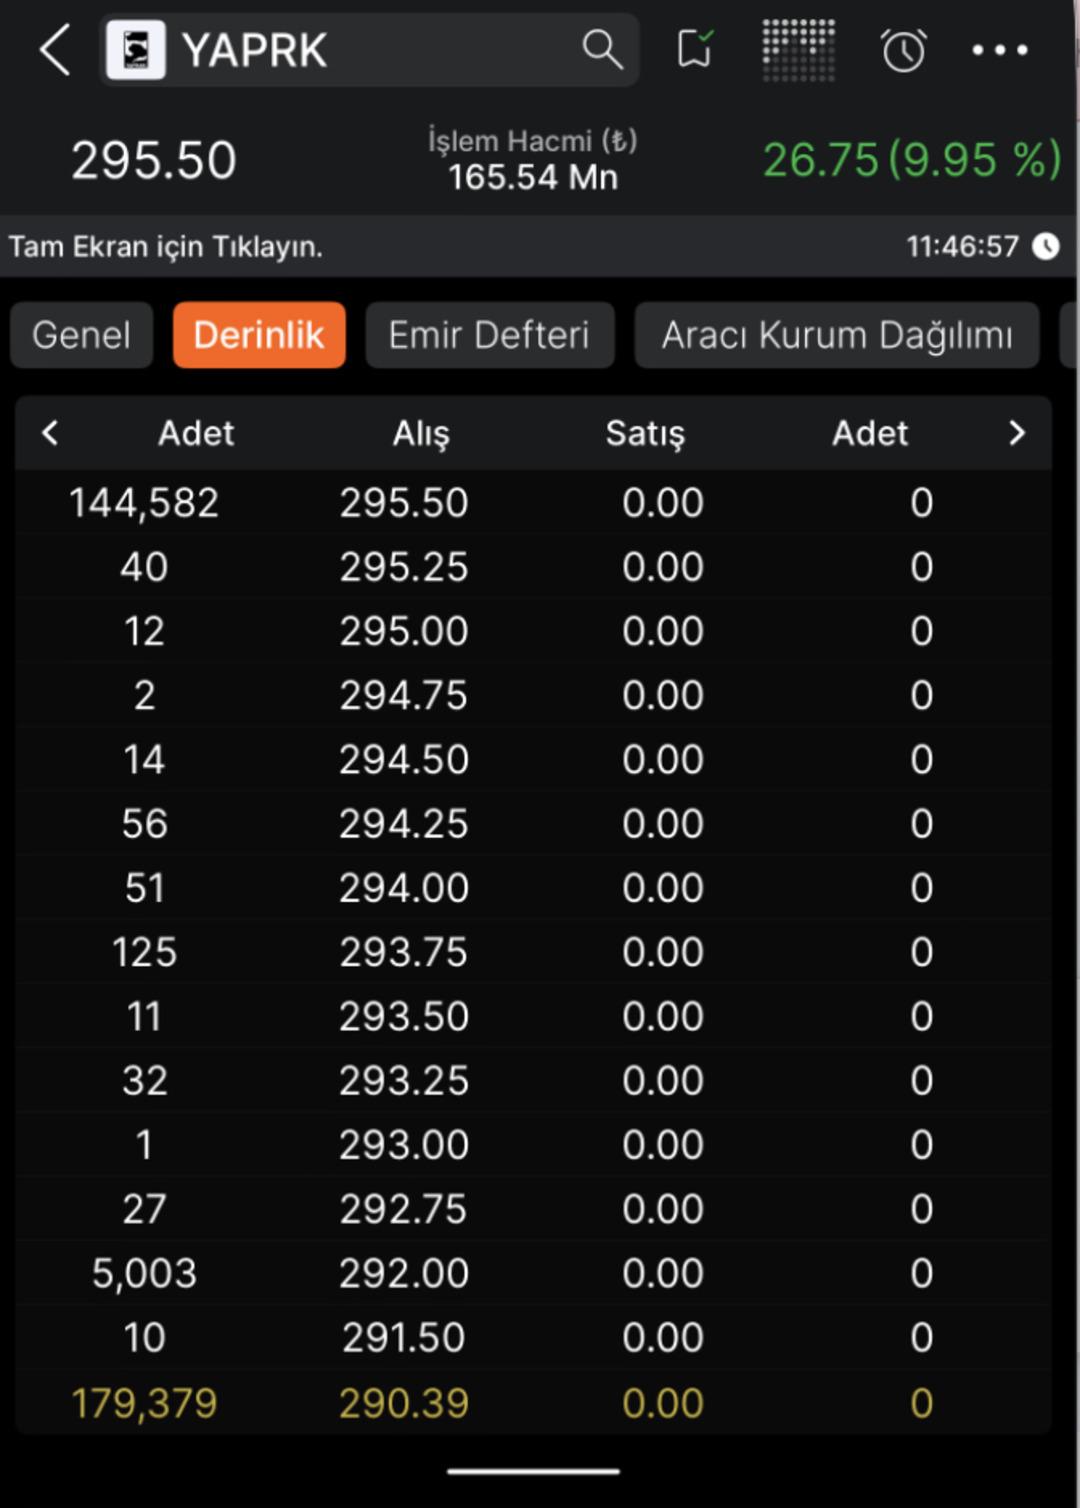This screenshot has height=1508, width=1080.
Task: Open the three-dot more options menu
Action: (1000, 50)
